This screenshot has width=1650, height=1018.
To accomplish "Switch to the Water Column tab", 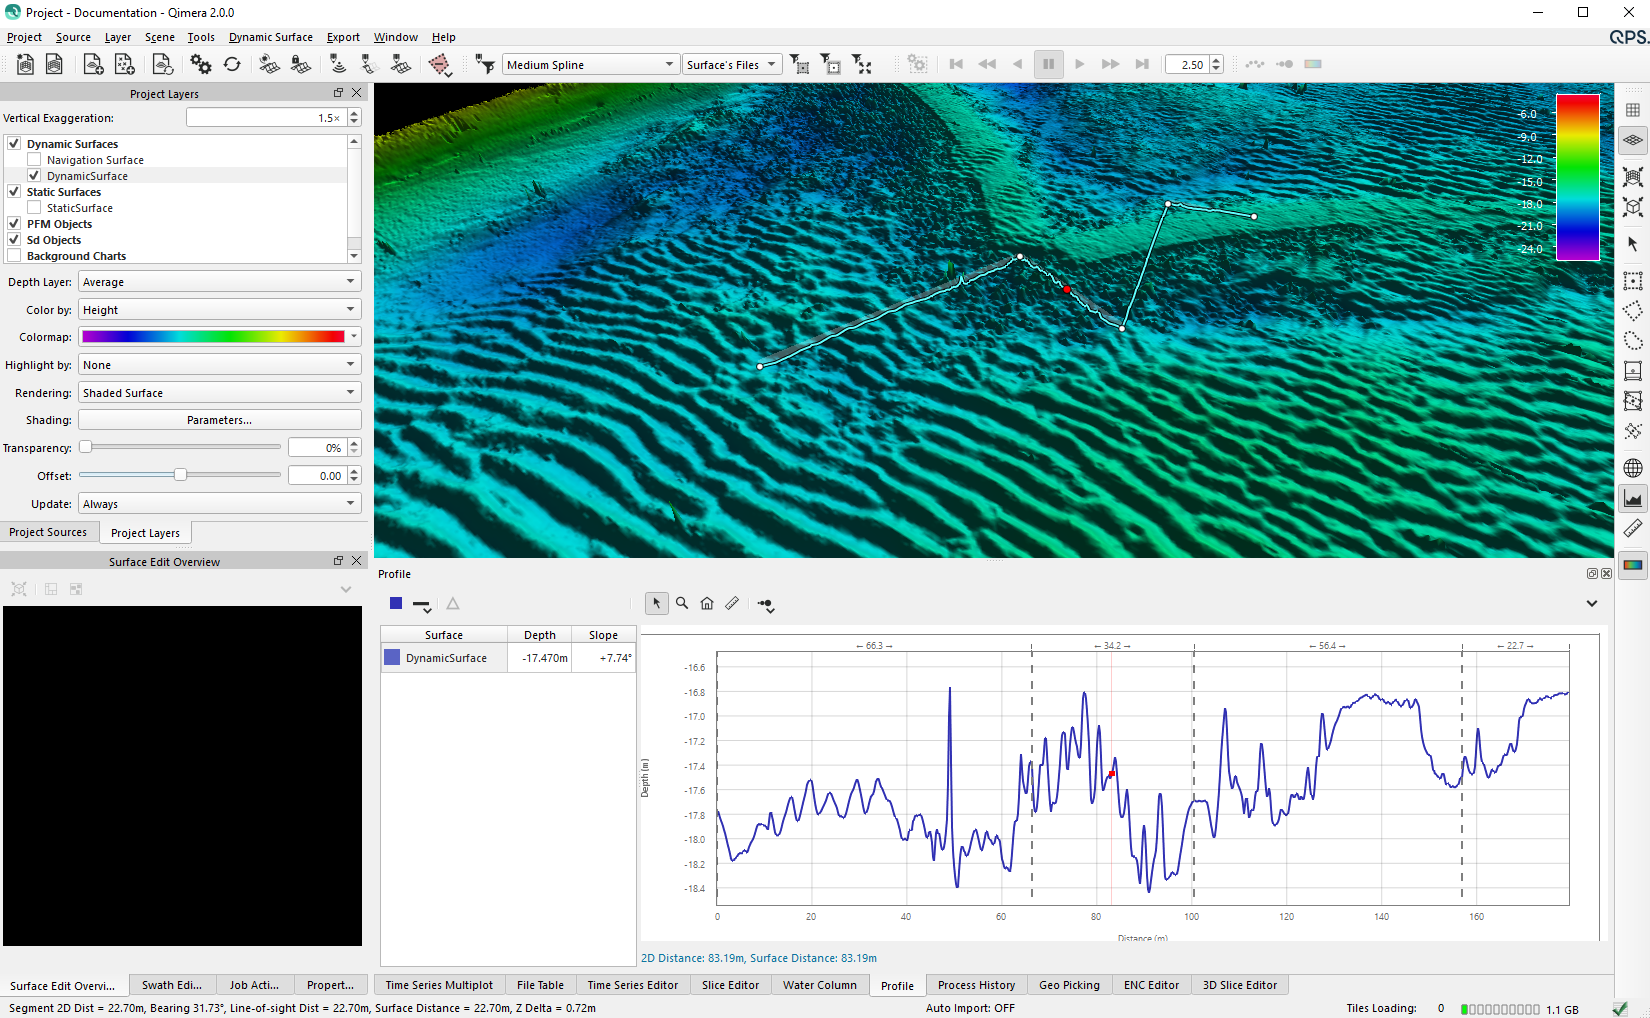I will pos(819,985).
